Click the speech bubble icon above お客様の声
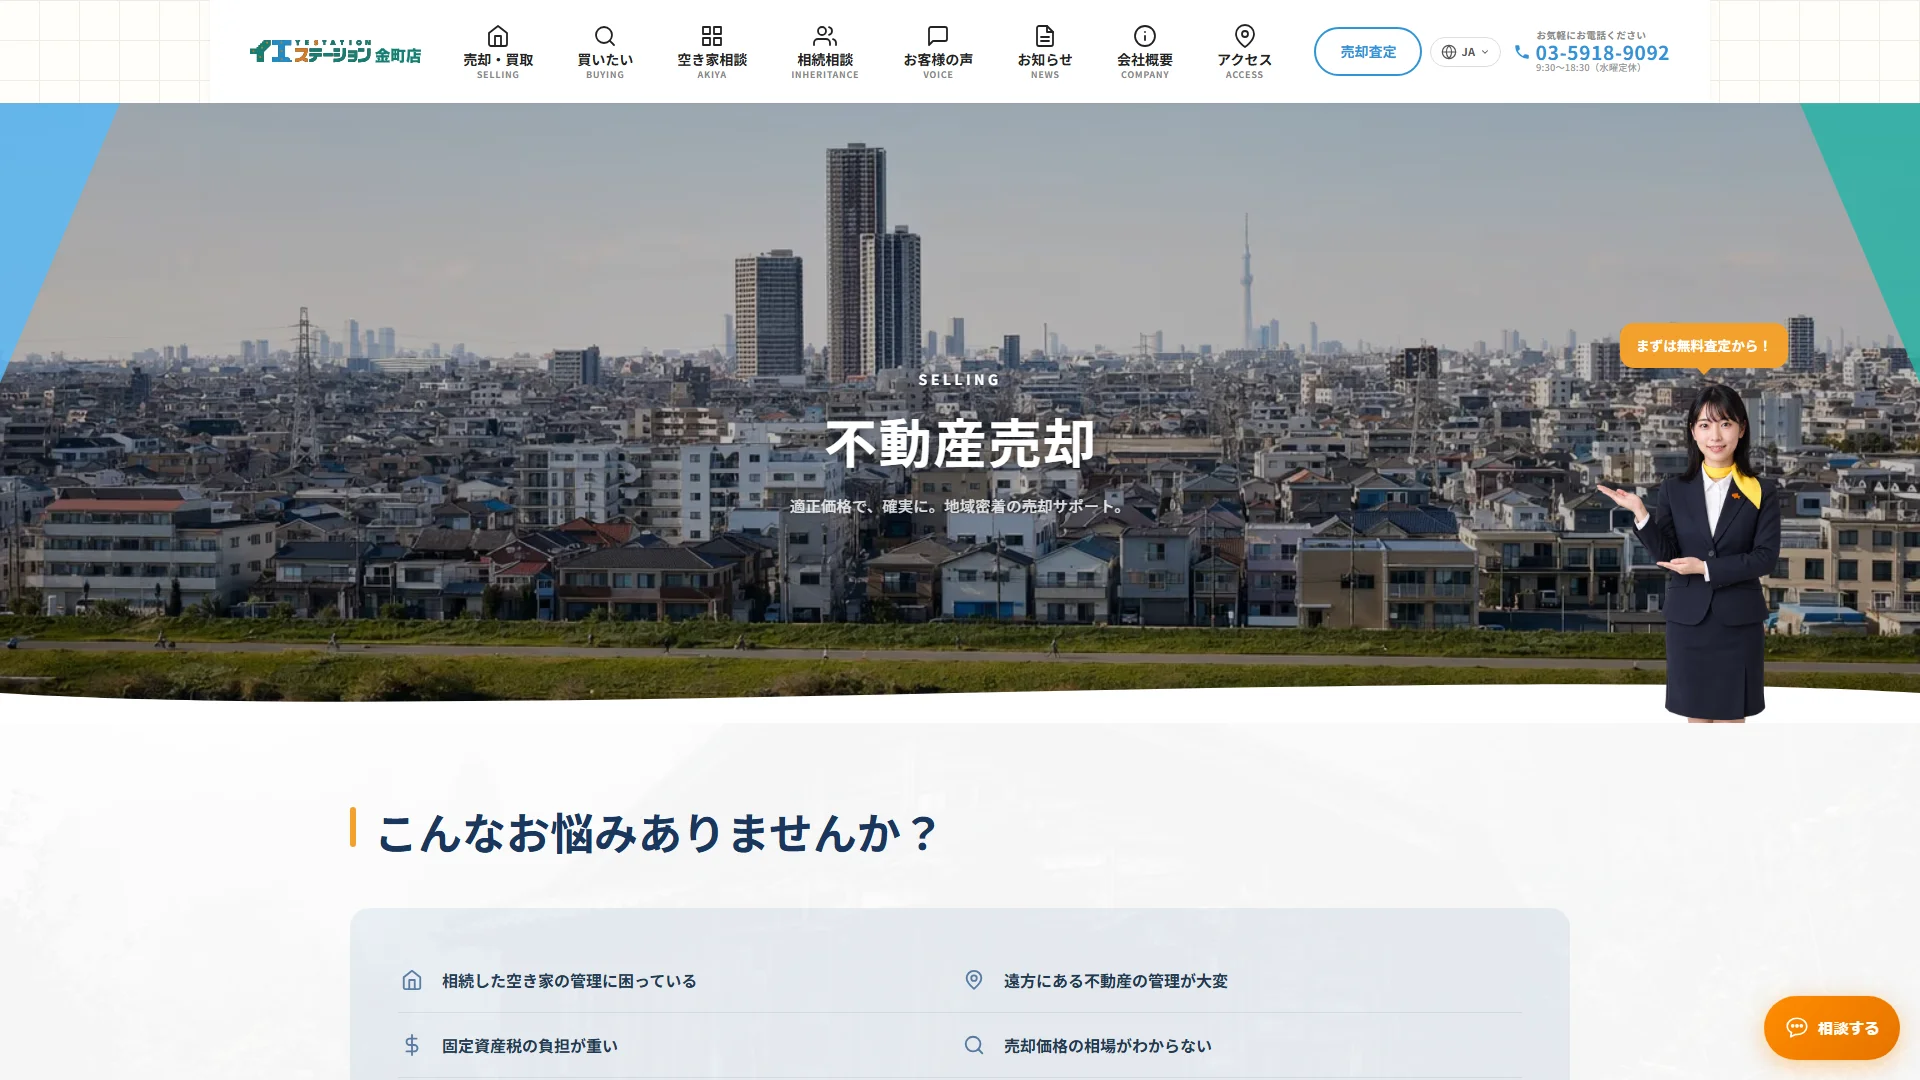Image resolution: width=1920 pixels, height=1080 pixels. click(x=938, y=36)
